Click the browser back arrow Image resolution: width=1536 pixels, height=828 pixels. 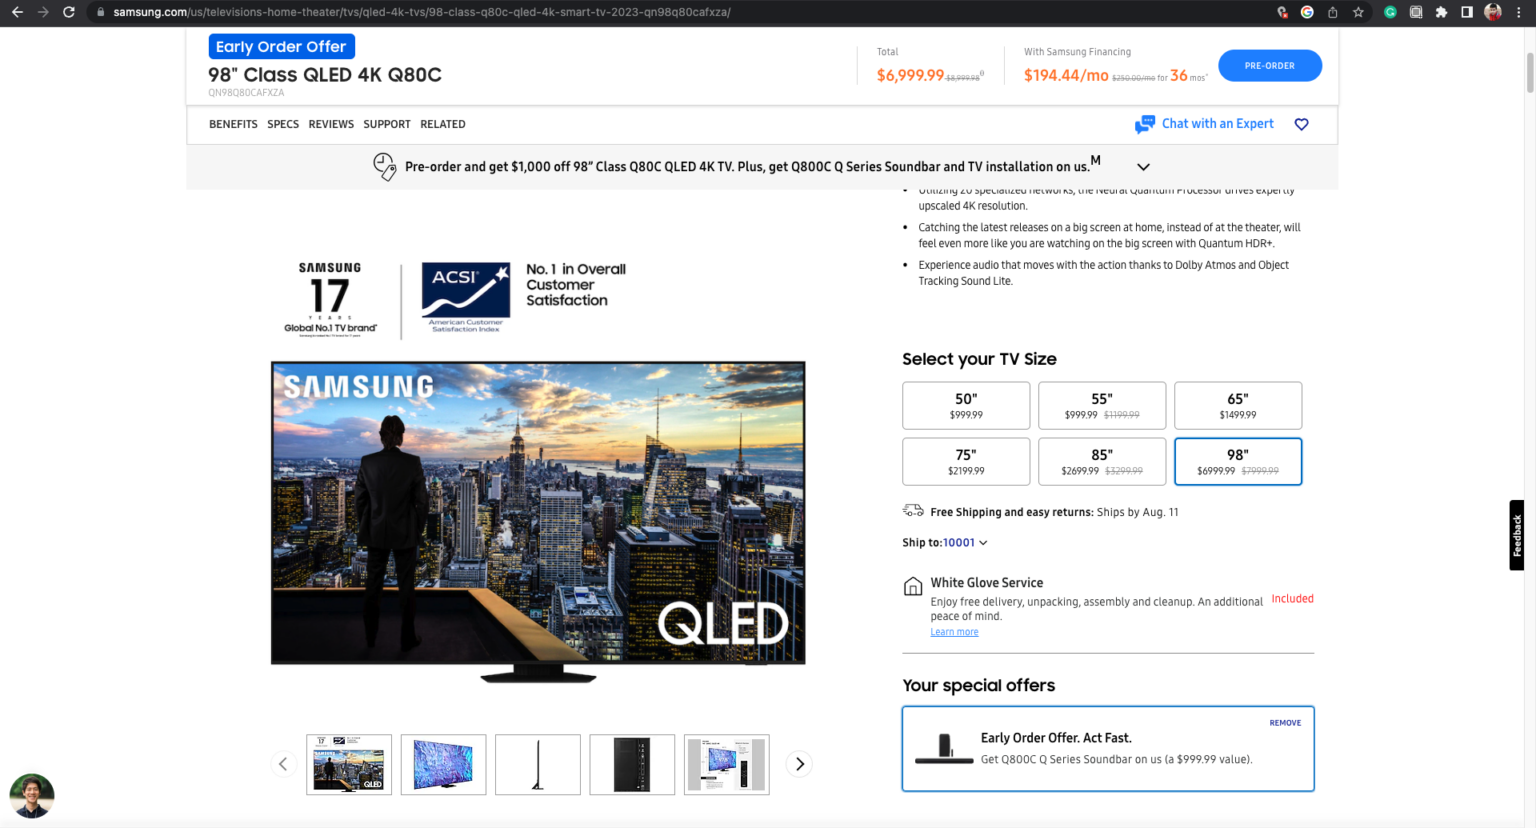click(x=18, y=12)
